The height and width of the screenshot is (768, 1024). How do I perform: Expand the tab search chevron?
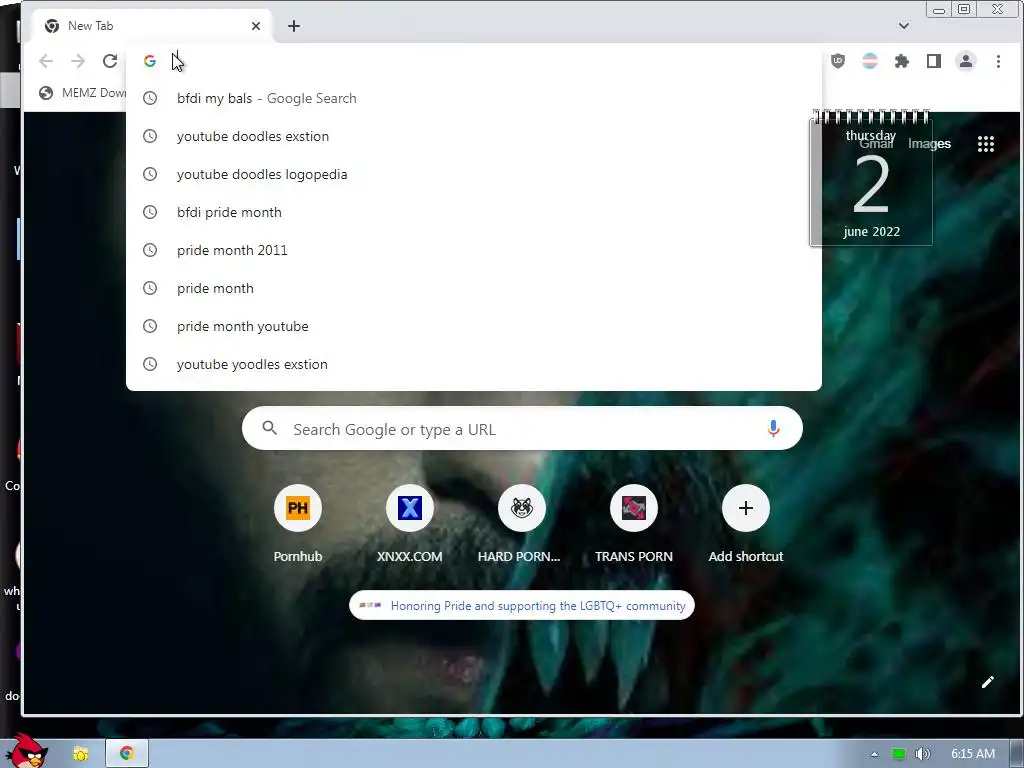(904, 26)
